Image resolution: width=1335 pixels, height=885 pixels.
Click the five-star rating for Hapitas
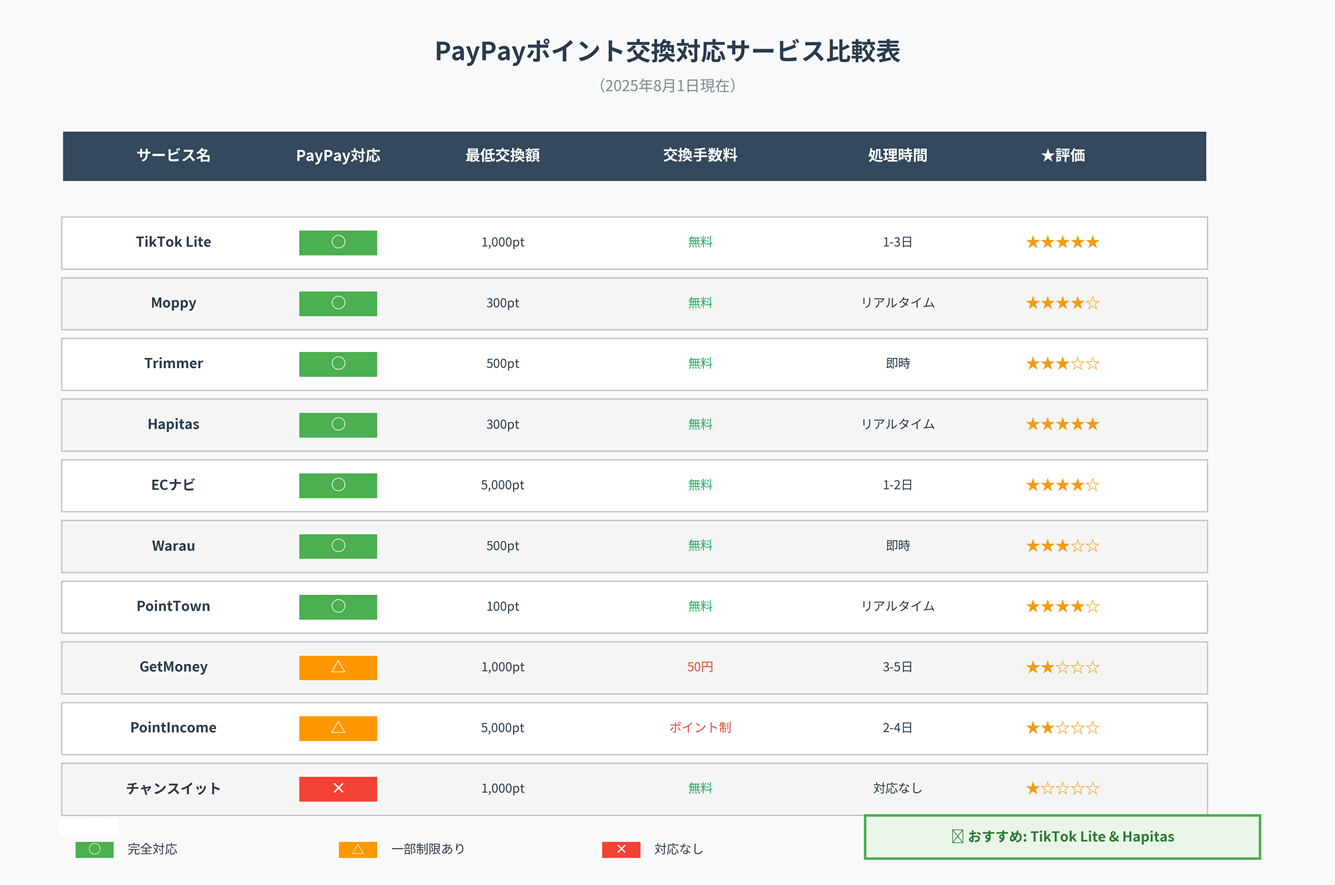pos(1062,424)
